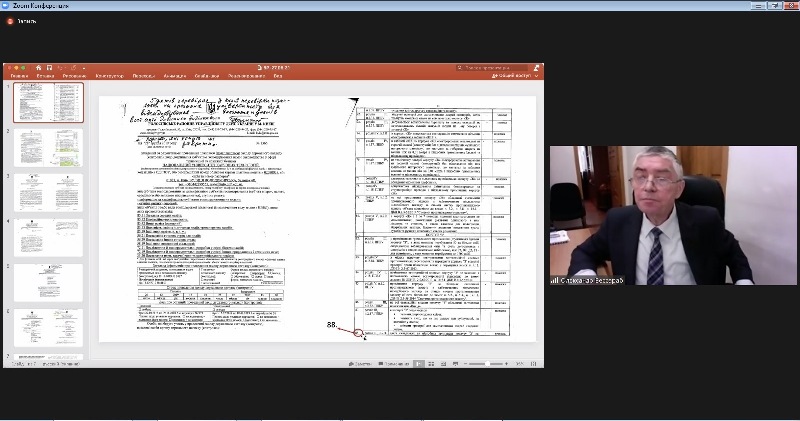Click the document title in PowerPoint title bar

coord(274,67)
